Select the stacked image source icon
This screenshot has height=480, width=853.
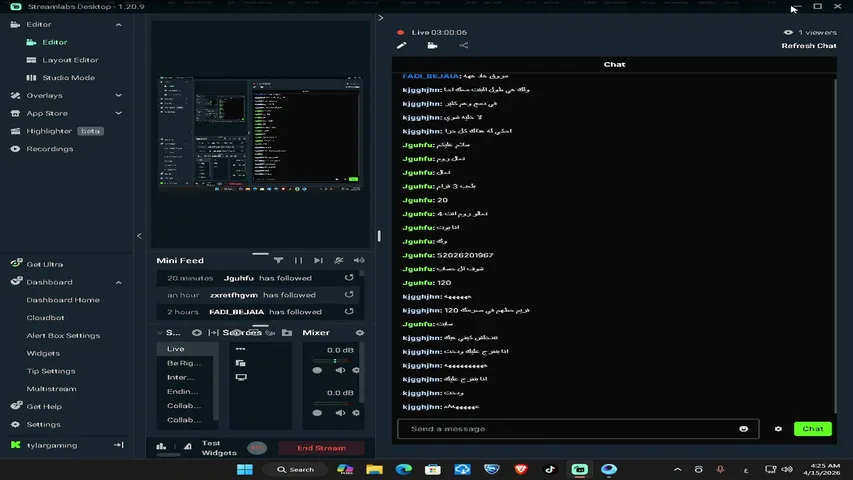pyautogui.click(x=240, y=363)
